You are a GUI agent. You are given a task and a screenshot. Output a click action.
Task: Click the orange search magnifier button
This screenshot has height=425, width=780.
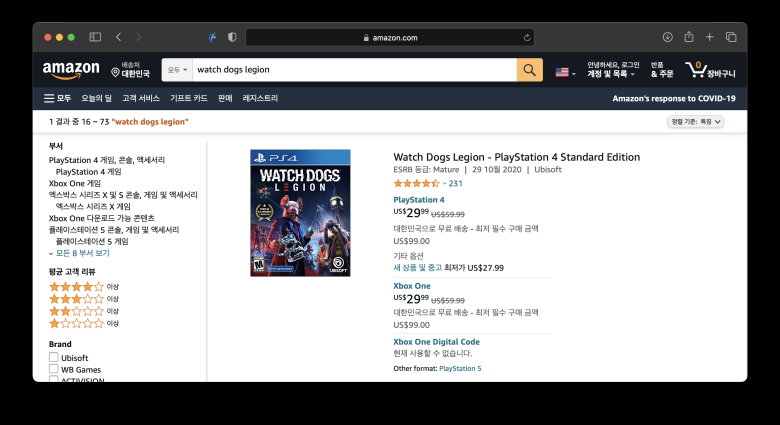(x=529, y=70)
